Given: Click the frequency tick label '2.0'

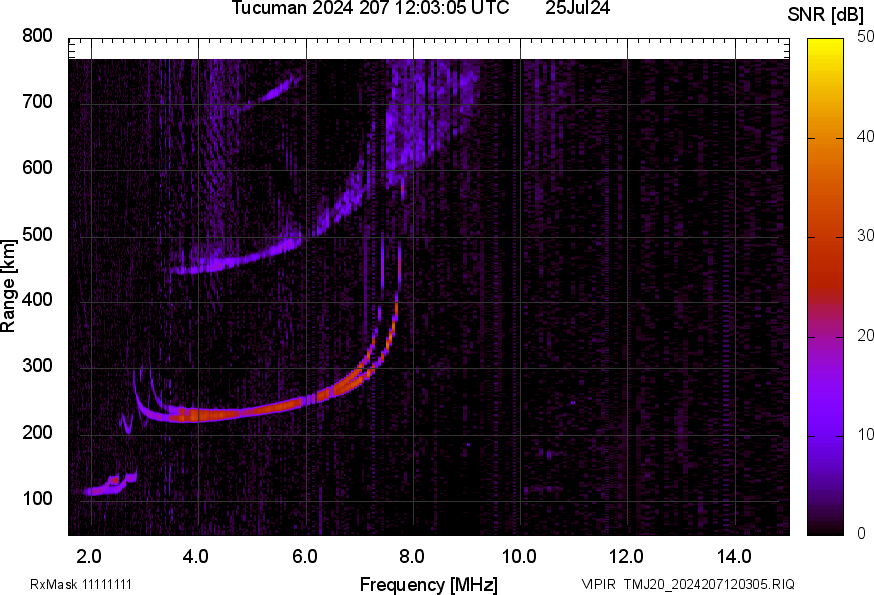Looking at the screenshot, I should 89,556.
